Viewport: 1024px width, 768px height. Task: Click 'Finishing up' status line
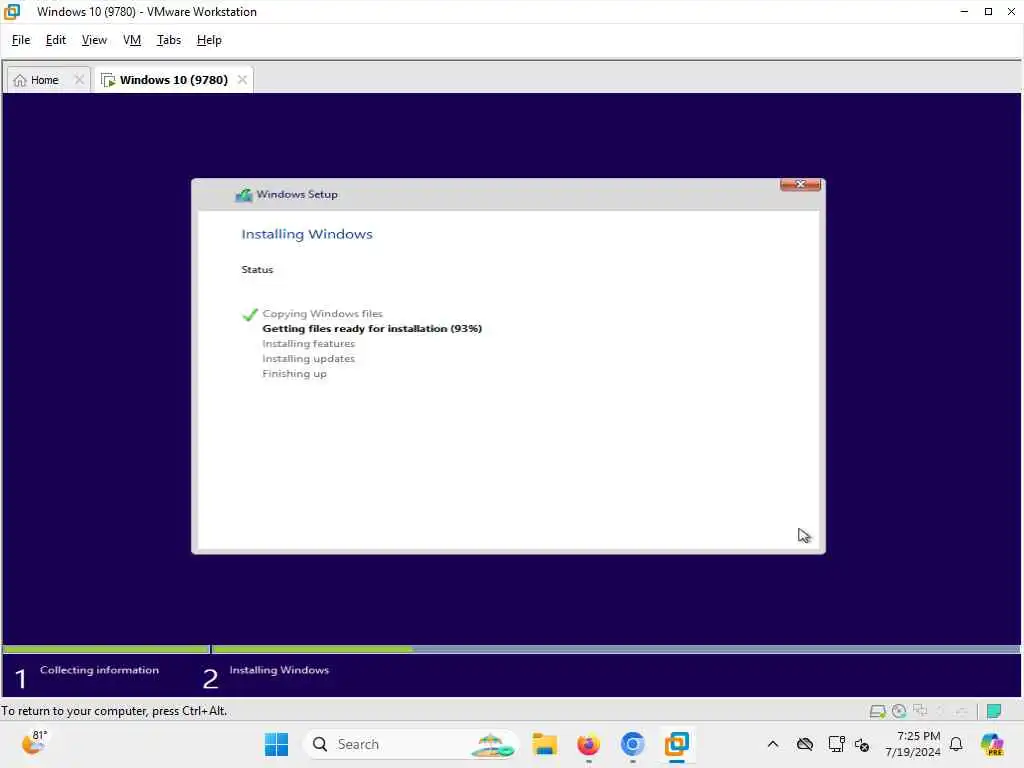[x=295, y=374]
